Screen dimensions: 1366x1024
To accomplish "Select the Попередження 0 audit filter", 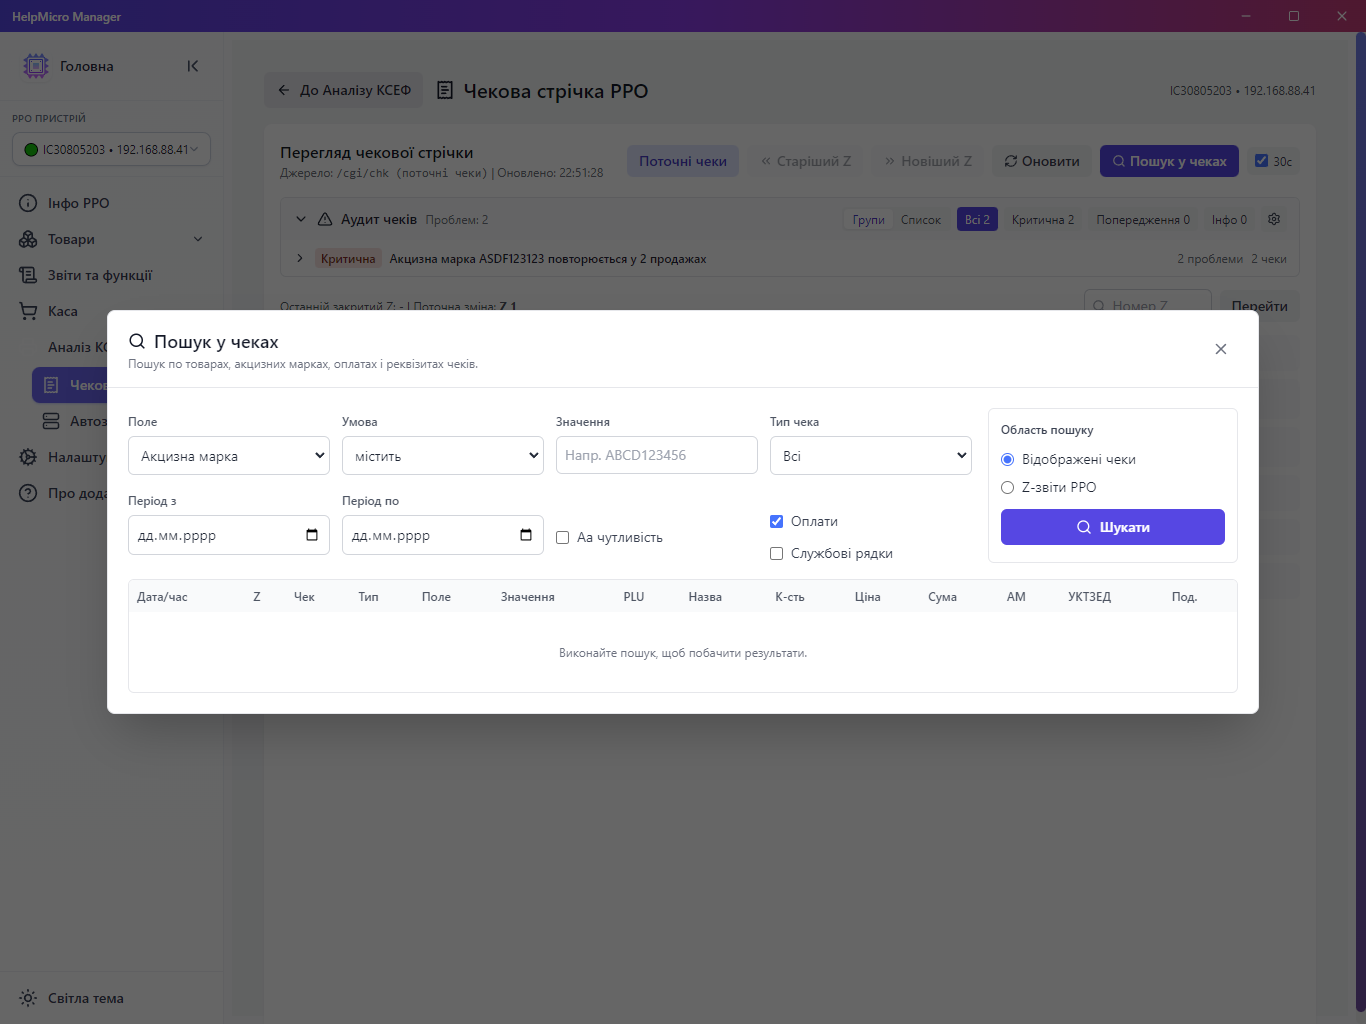I will (1143, 220).
